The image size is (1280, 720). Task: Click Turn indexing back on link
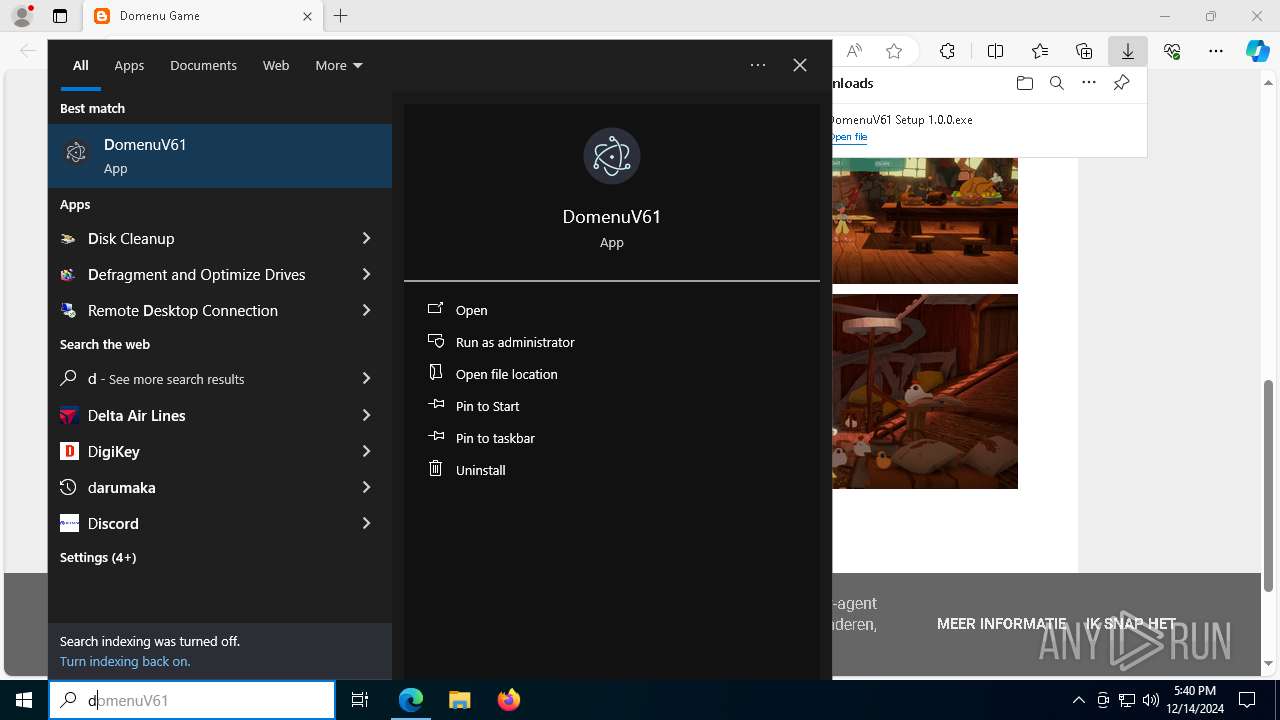125,662
